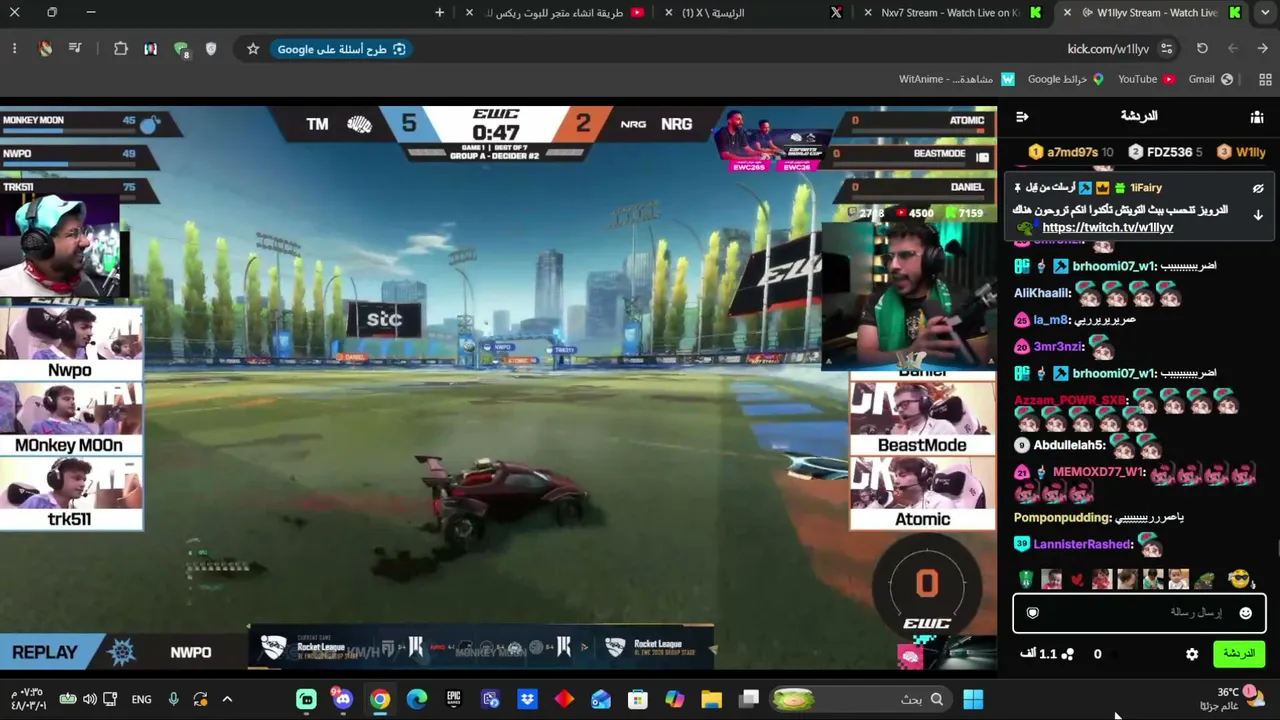This screenshot has height=720, width=1280.
Task: Open File Explorer from taskbar
Action: pos(711,700)
